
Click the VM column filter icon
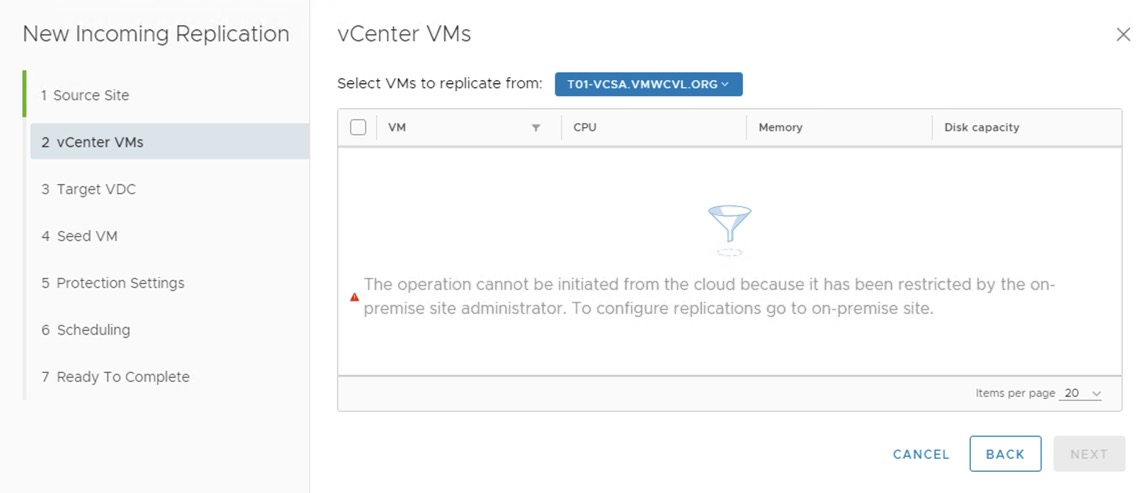536,128
